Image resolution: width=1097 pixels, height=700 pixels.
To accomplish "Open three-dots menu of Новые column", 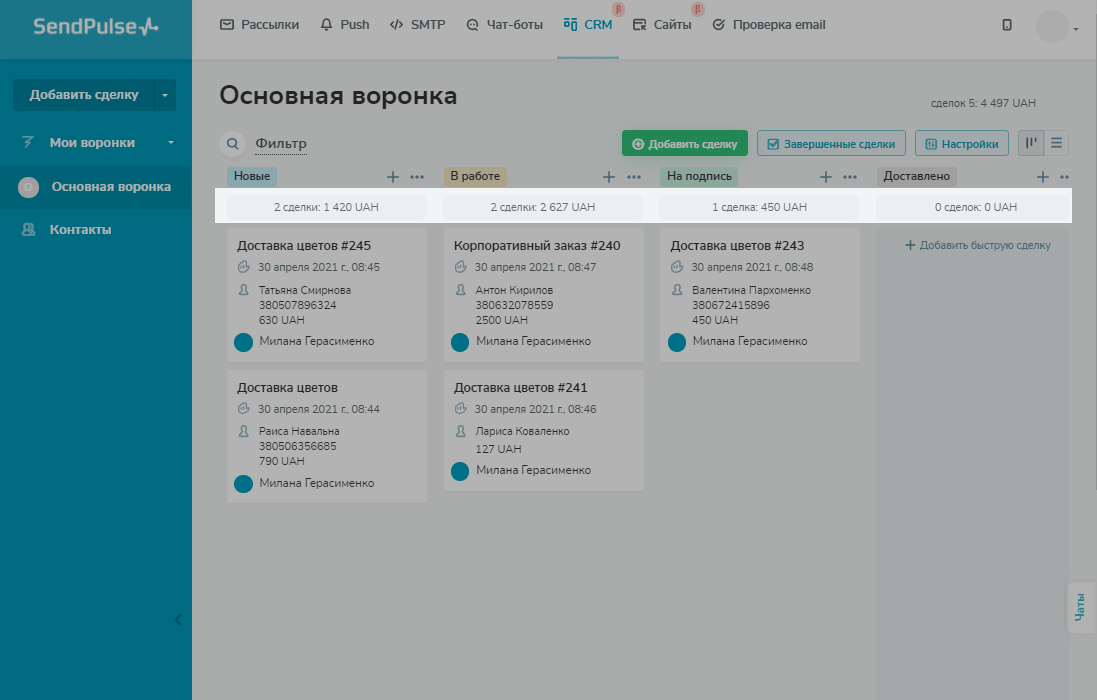I will [x=417, y=177].
